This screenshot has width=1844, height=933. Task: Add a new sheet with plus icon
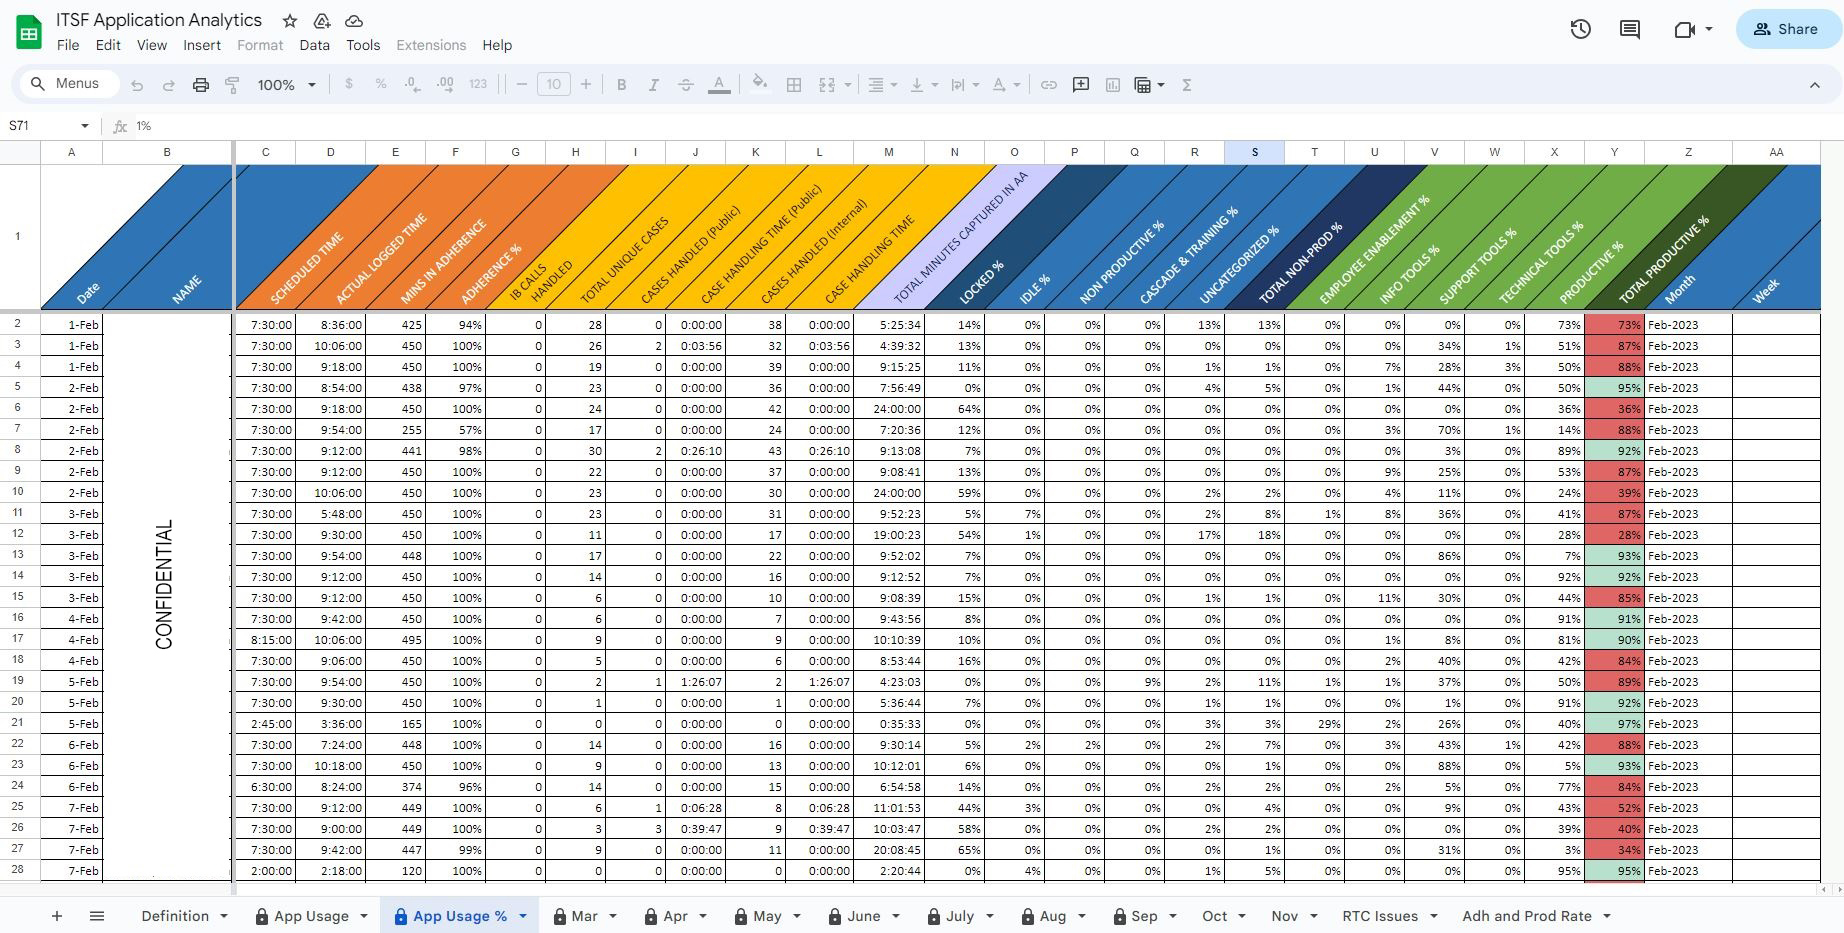(57, 916)
